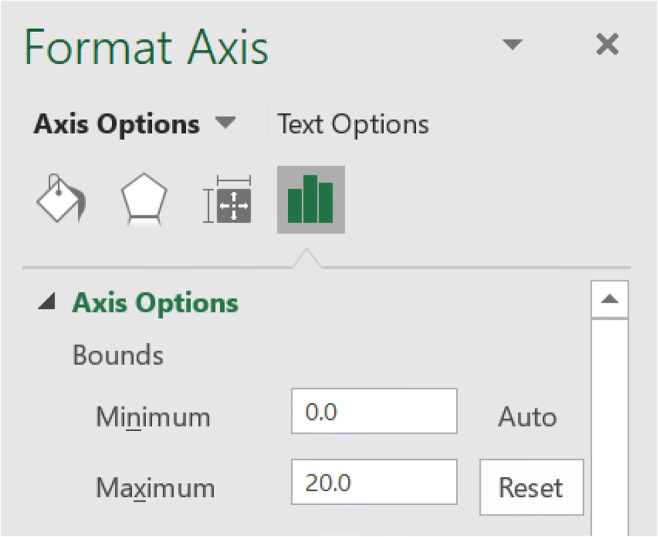Open the Effects pentagon icon
This screenshot has height=537, width=658.
point(143,201)
